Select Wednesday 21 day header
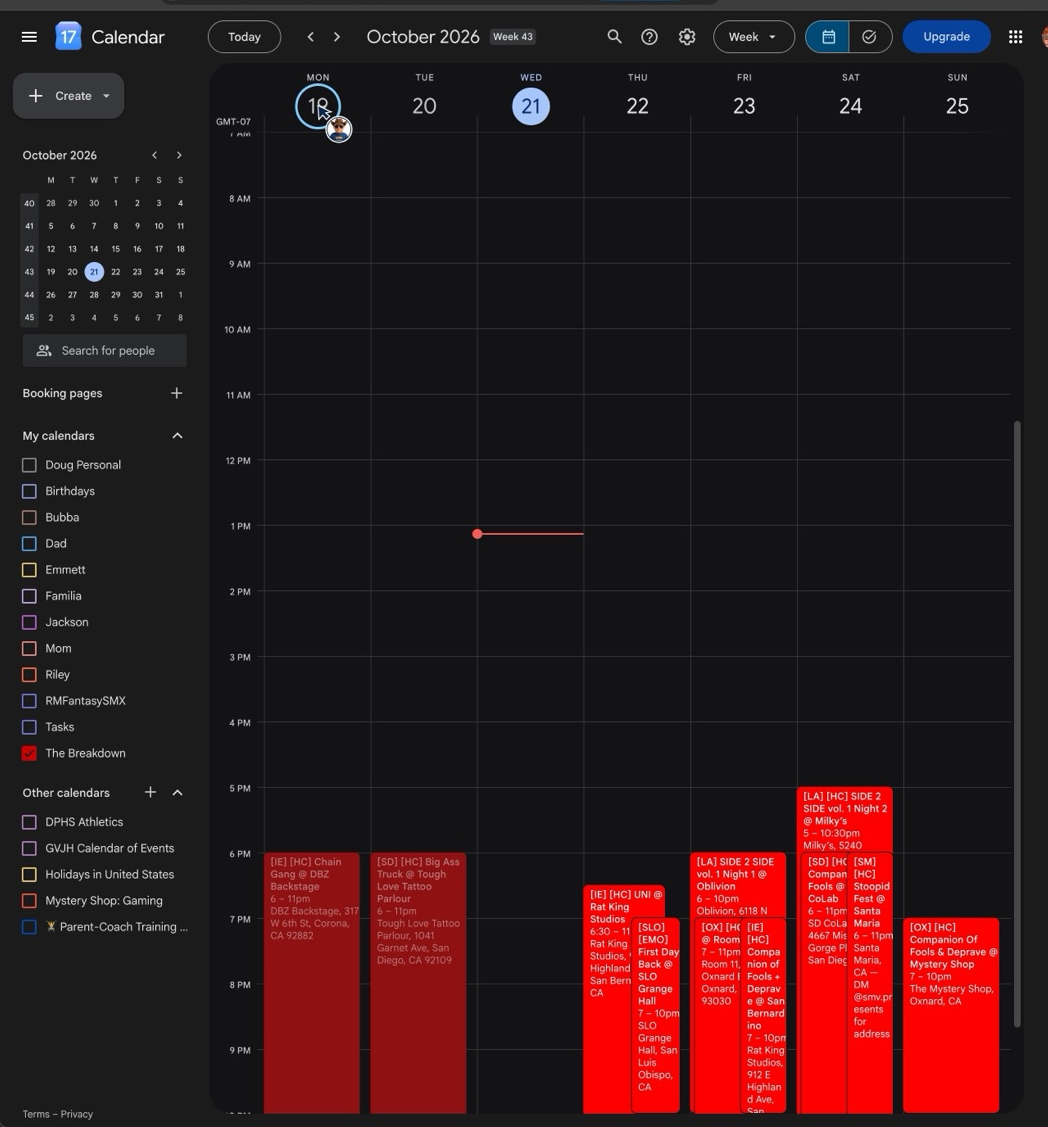 (x=530, y=106)
